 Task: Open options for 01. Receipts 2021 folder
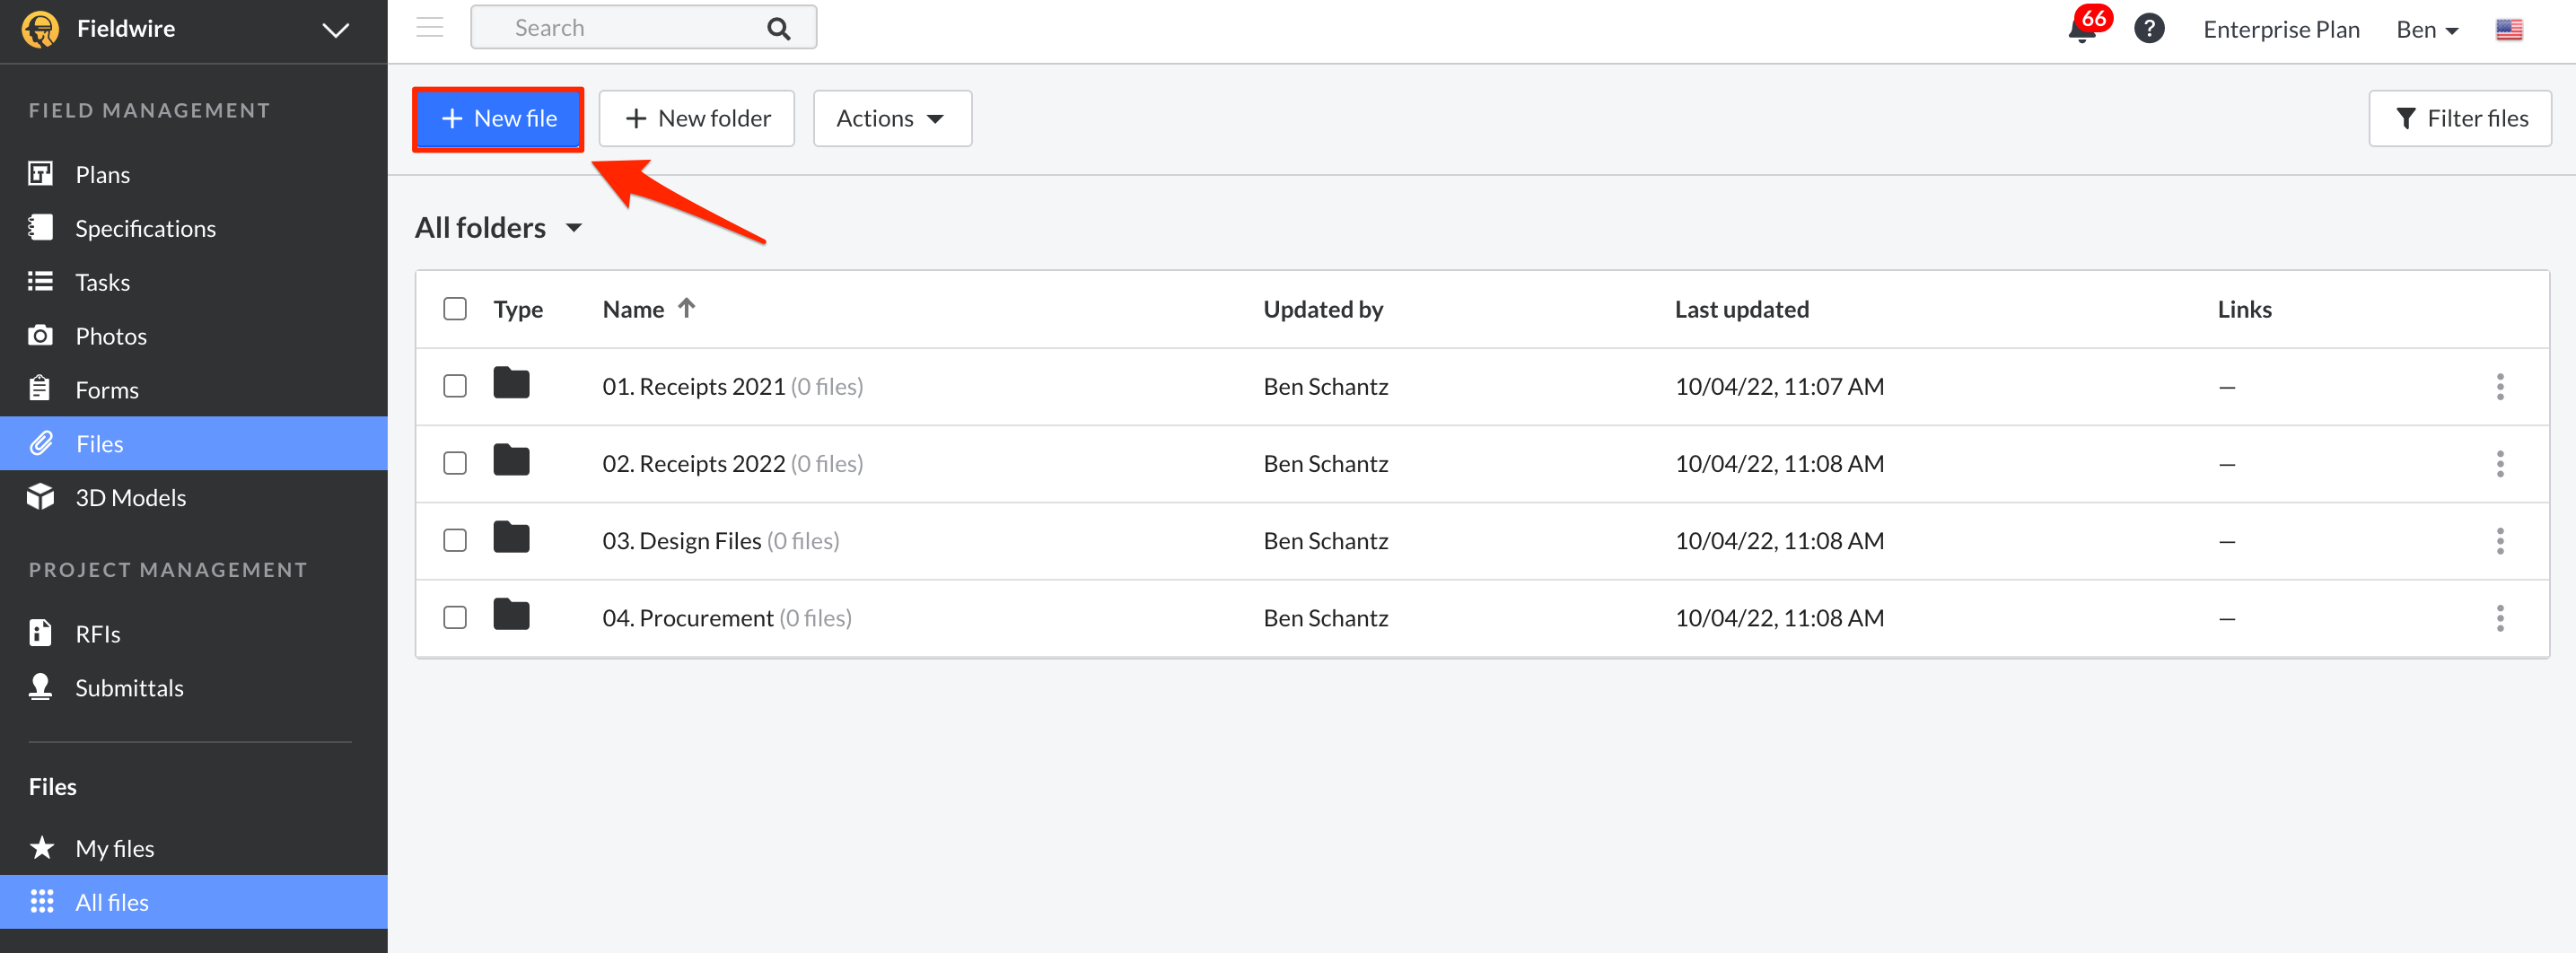[2499, 387]
